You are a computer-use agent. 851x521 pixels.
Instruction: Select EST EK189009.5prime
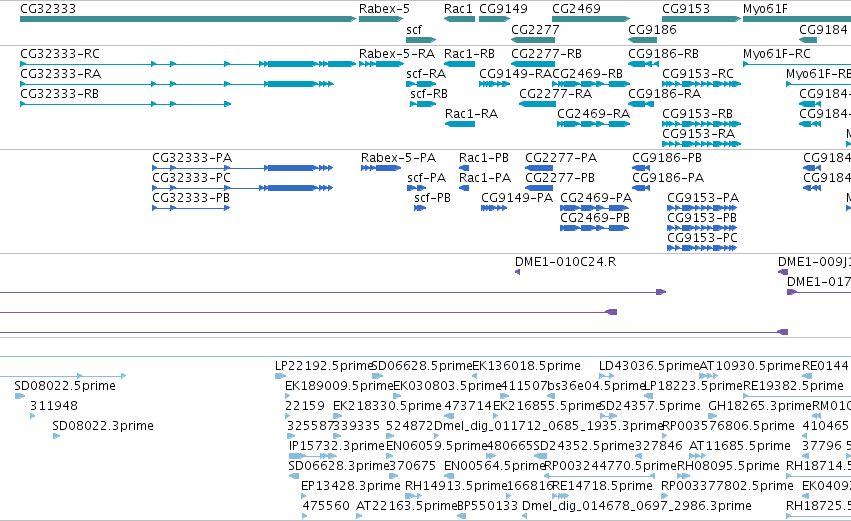click(339, 386)
